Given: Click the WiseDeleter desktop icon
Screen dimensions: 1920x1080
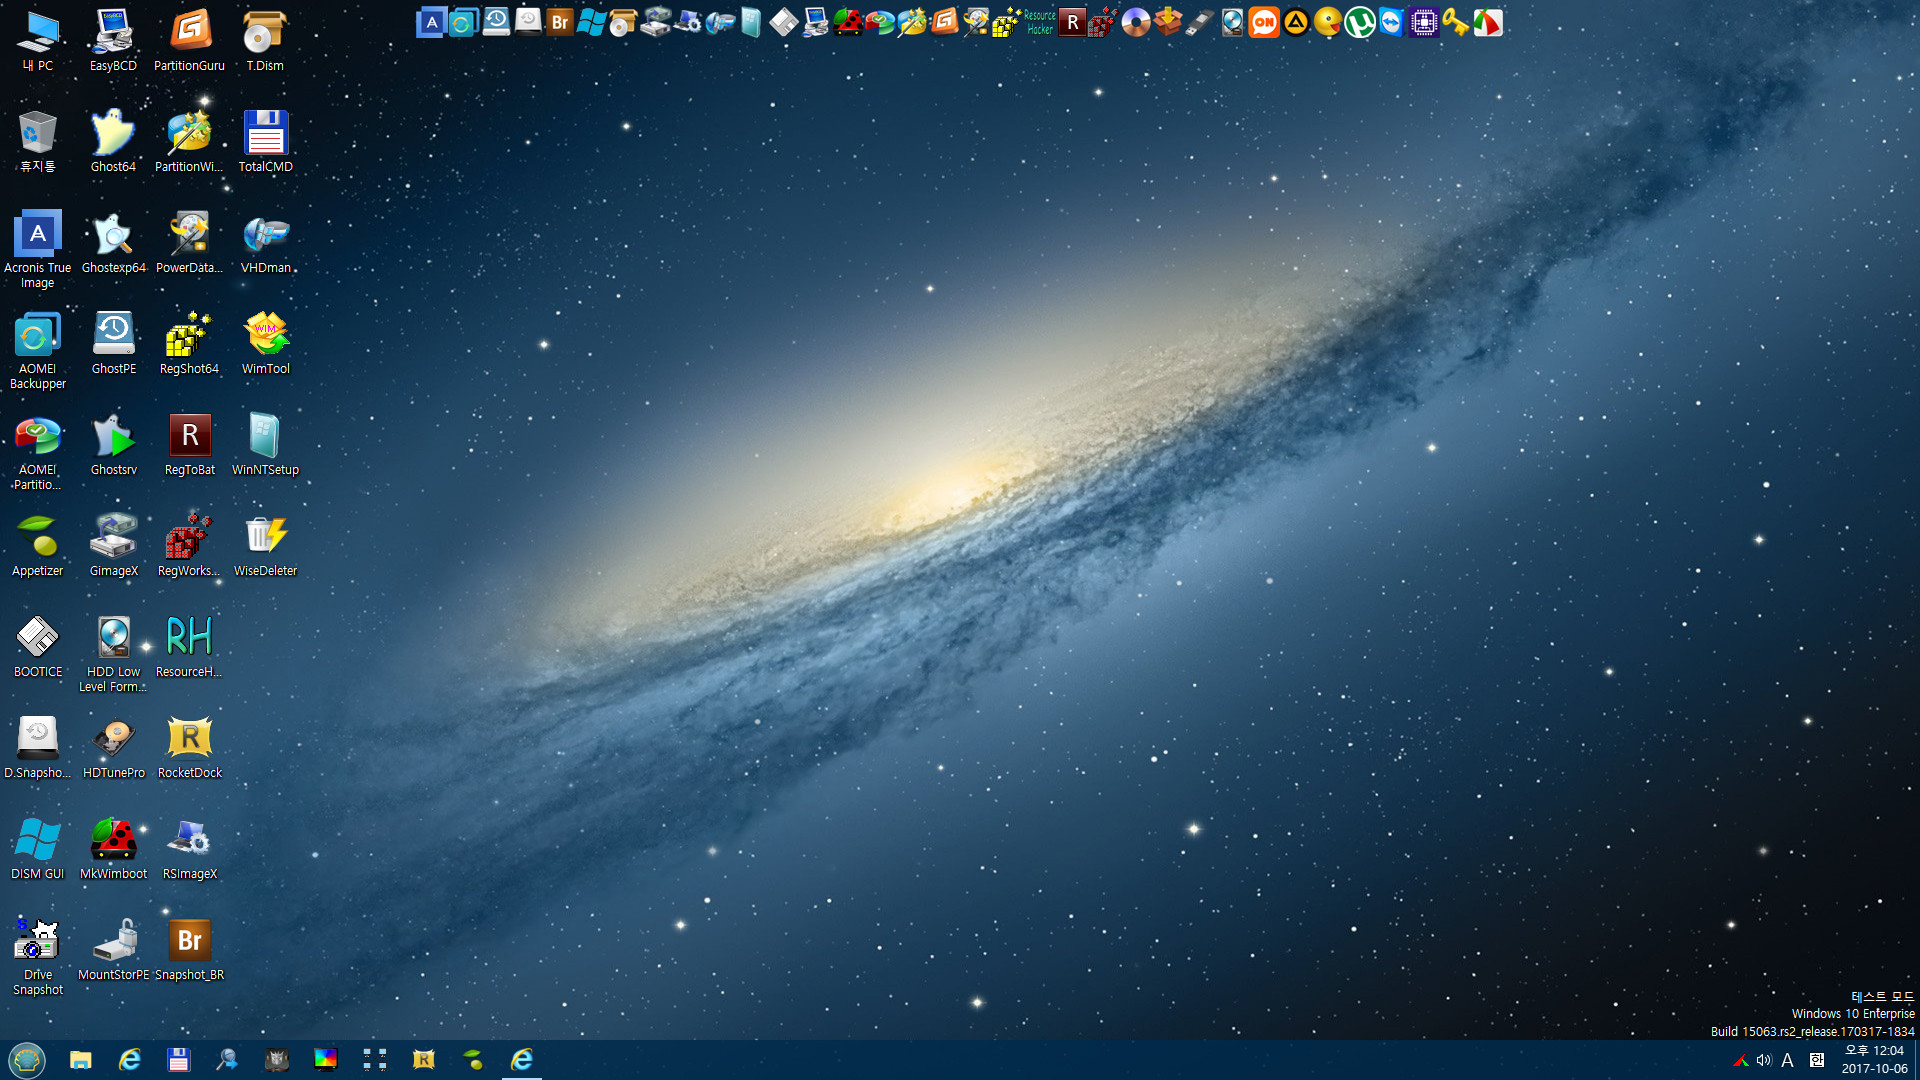Looking at the screenshot, I should [x=265, y=546].
